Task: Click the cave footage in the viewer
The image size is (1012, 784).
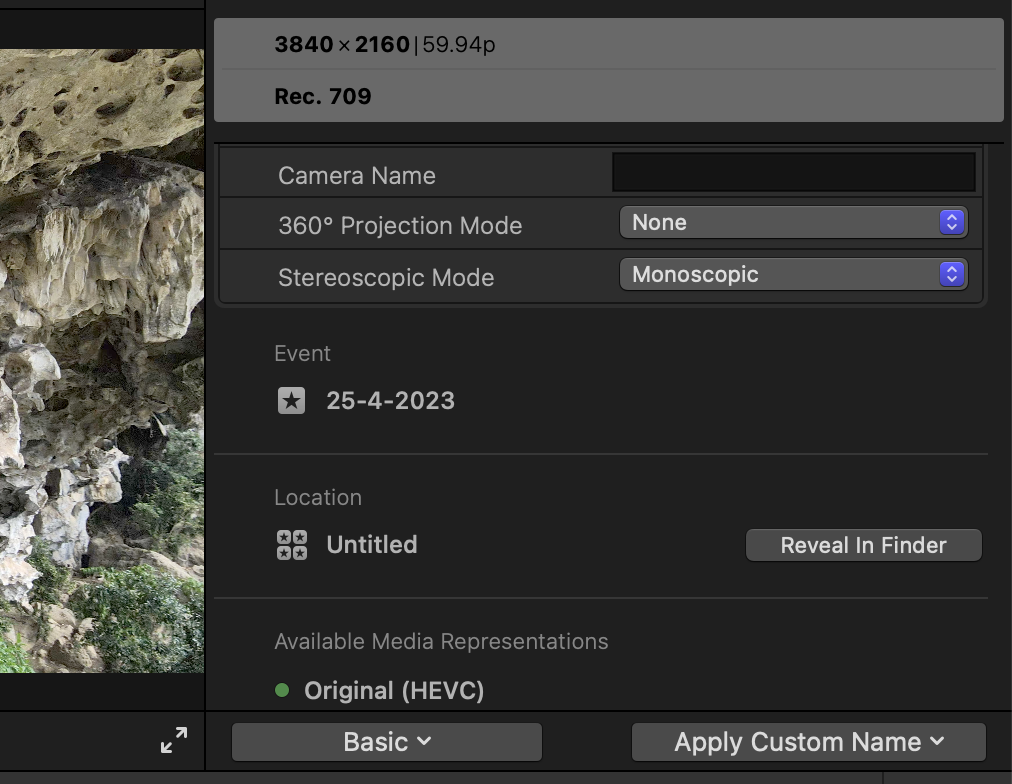Action: click(x=100, y=360)
